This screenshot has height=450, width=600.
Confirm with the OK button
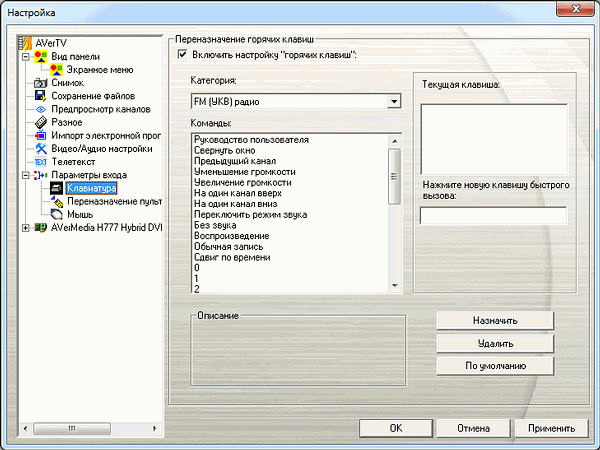[396, 428]
